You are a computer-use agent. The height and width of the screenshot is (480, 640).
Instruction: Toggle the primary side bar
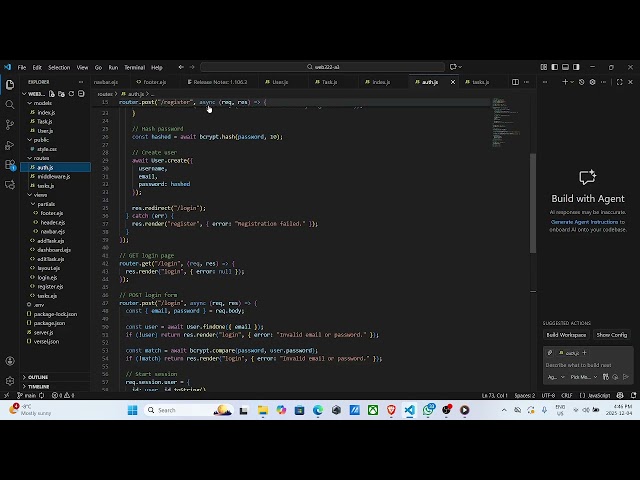(x=555, y=67)
